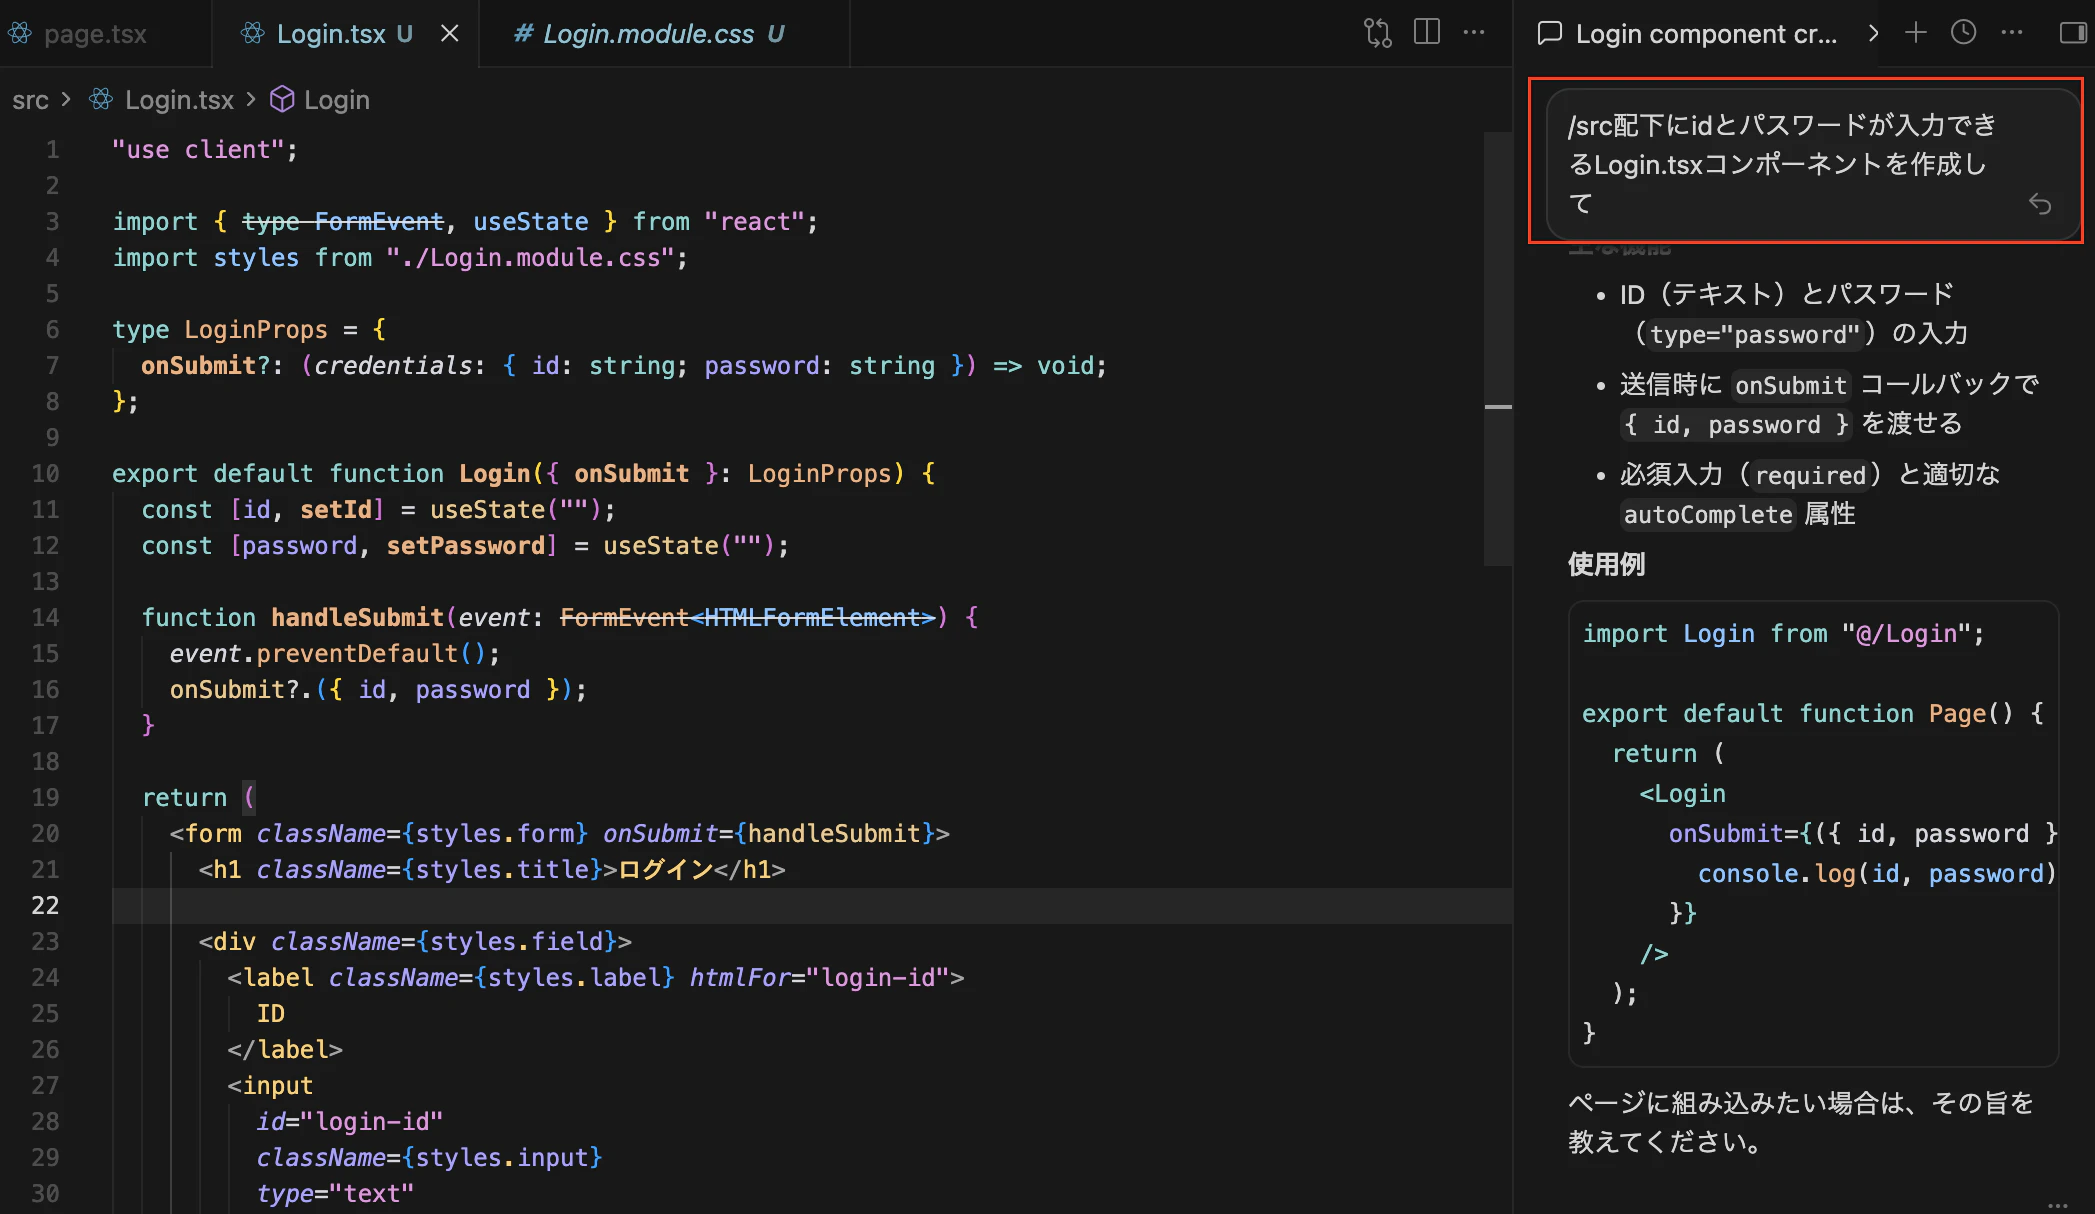Open source control compare changes icon
Screen dimensions: 2095x1214
point(1378,33)
